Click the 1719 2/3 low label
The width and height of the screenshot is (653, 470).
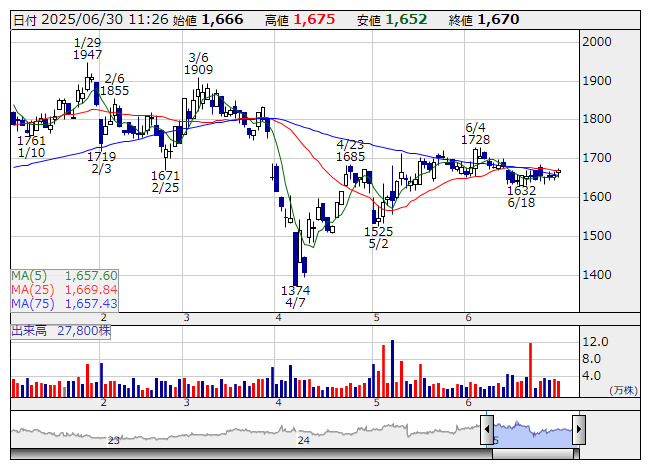coord(101,163)
